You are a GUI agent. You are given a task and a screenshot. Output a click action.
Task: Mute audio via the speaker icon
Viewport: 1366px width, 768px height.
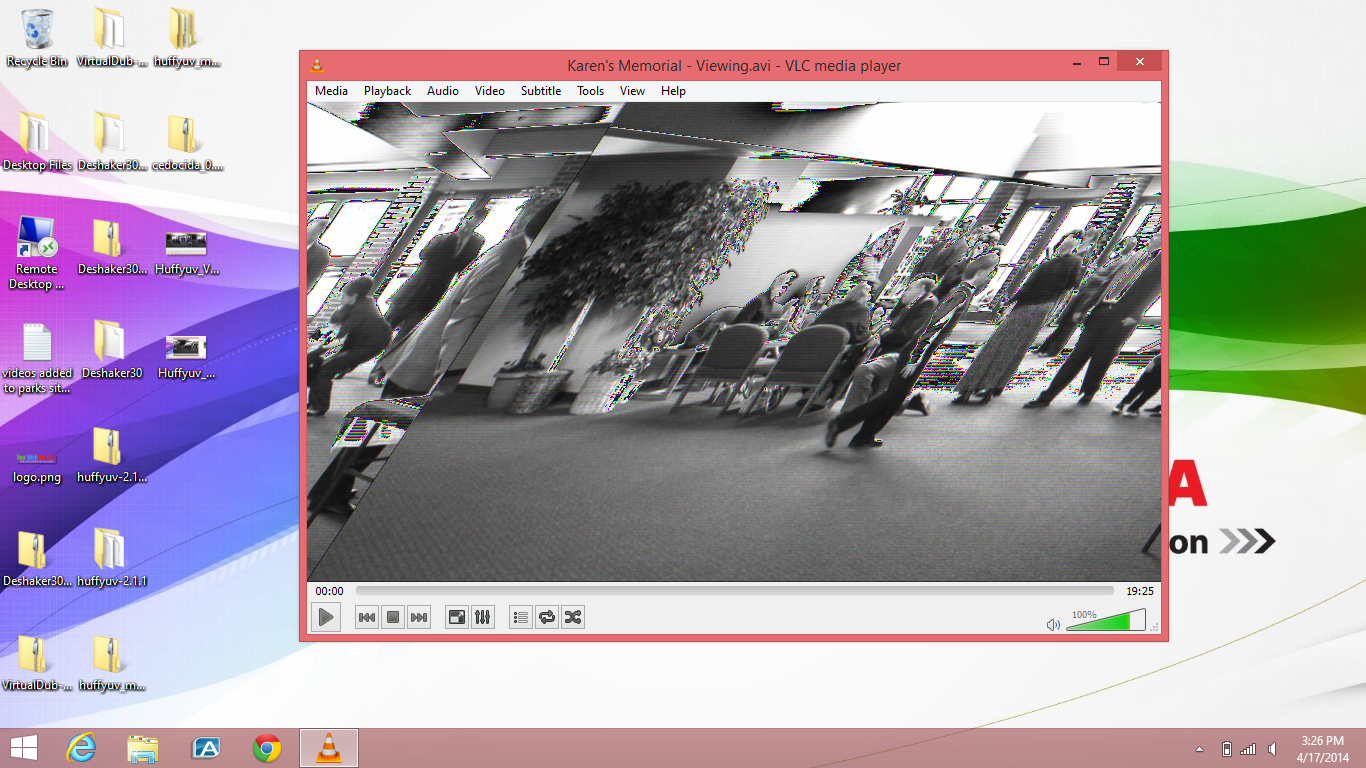coord(1053,625)
